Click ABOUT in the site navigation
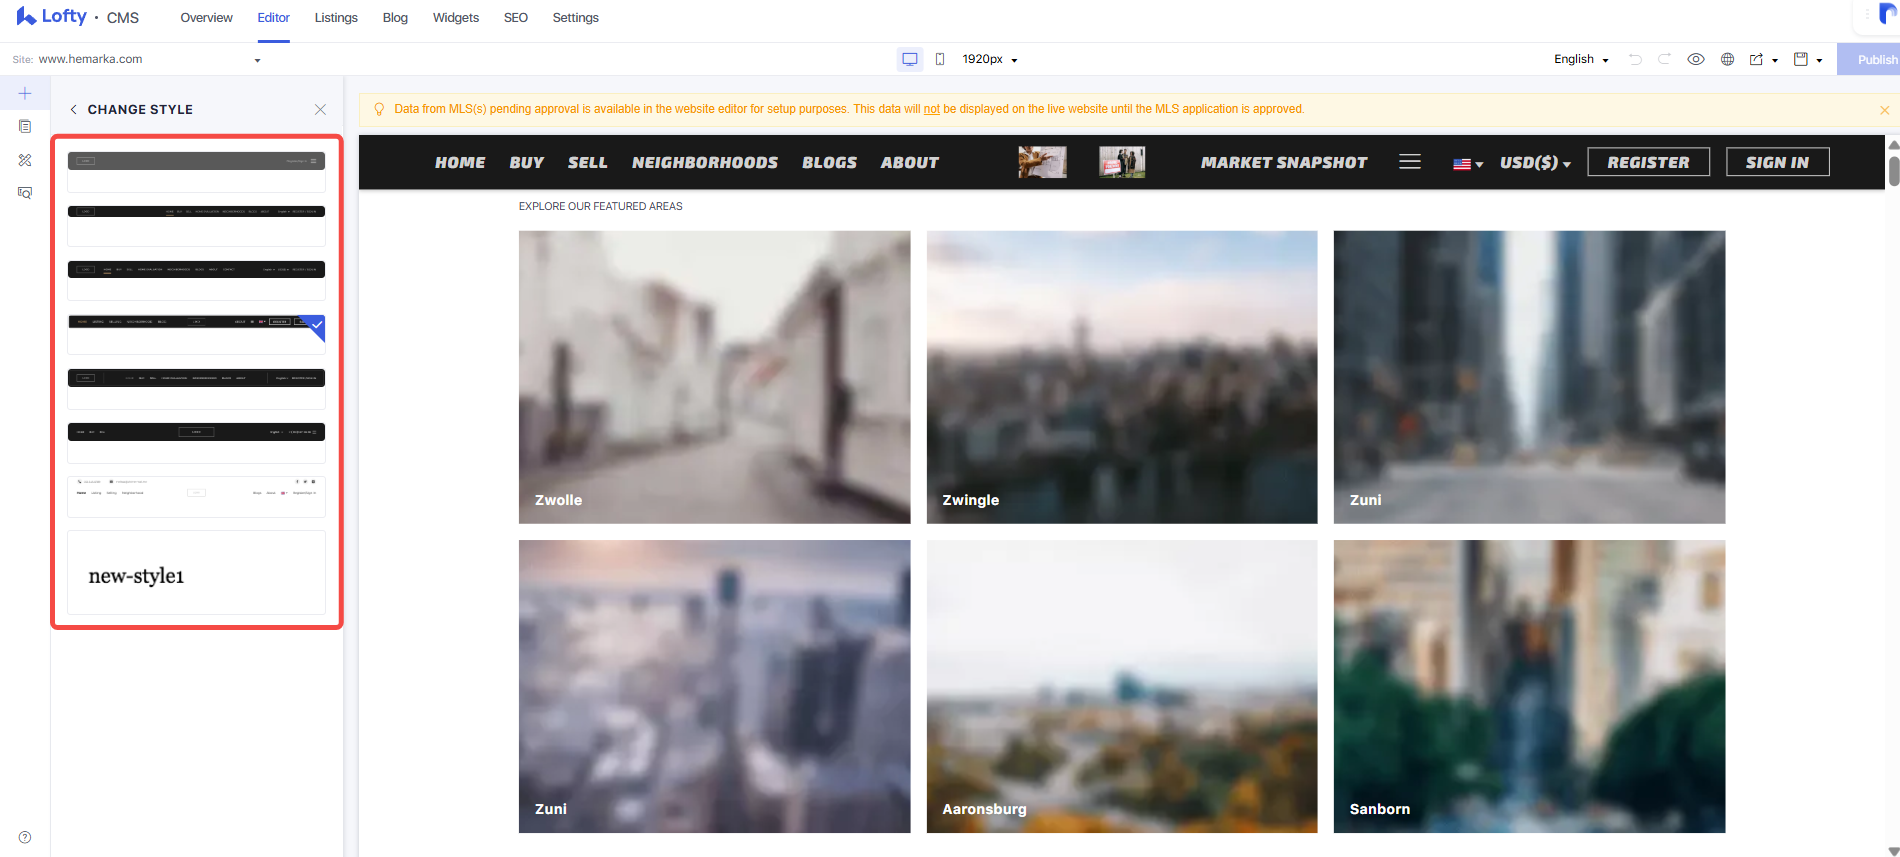This screenshot has width=1900, height=857. (910, 162)
